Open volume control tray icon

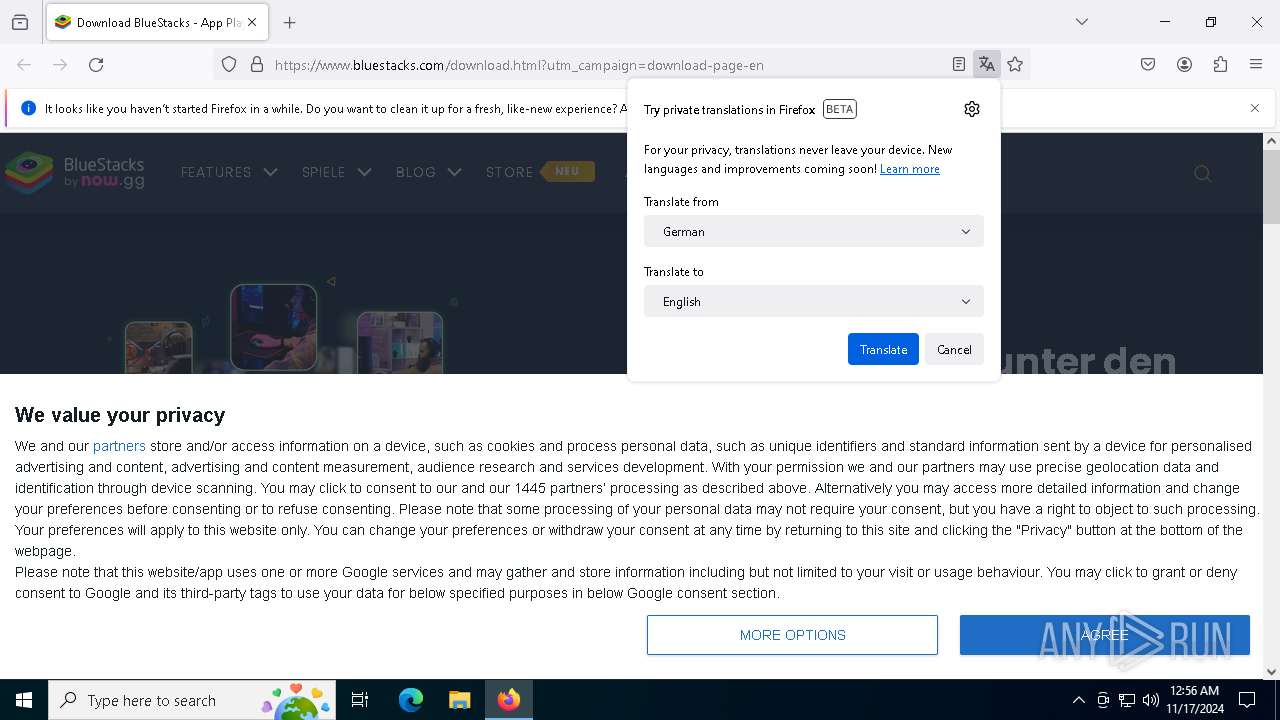(x=1151, y=700)
